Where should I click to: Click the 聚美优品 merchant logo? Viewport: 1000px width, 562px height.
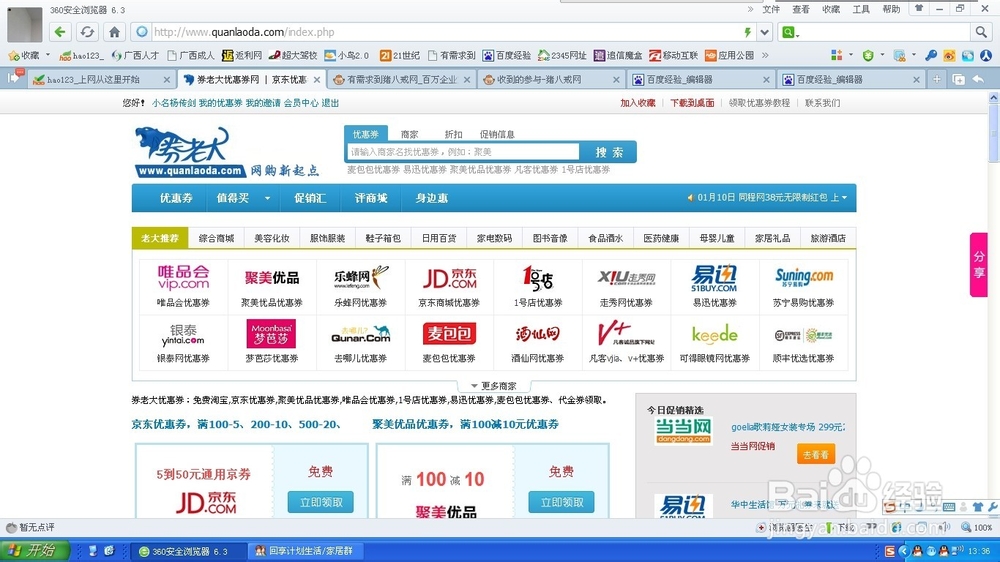272,277
